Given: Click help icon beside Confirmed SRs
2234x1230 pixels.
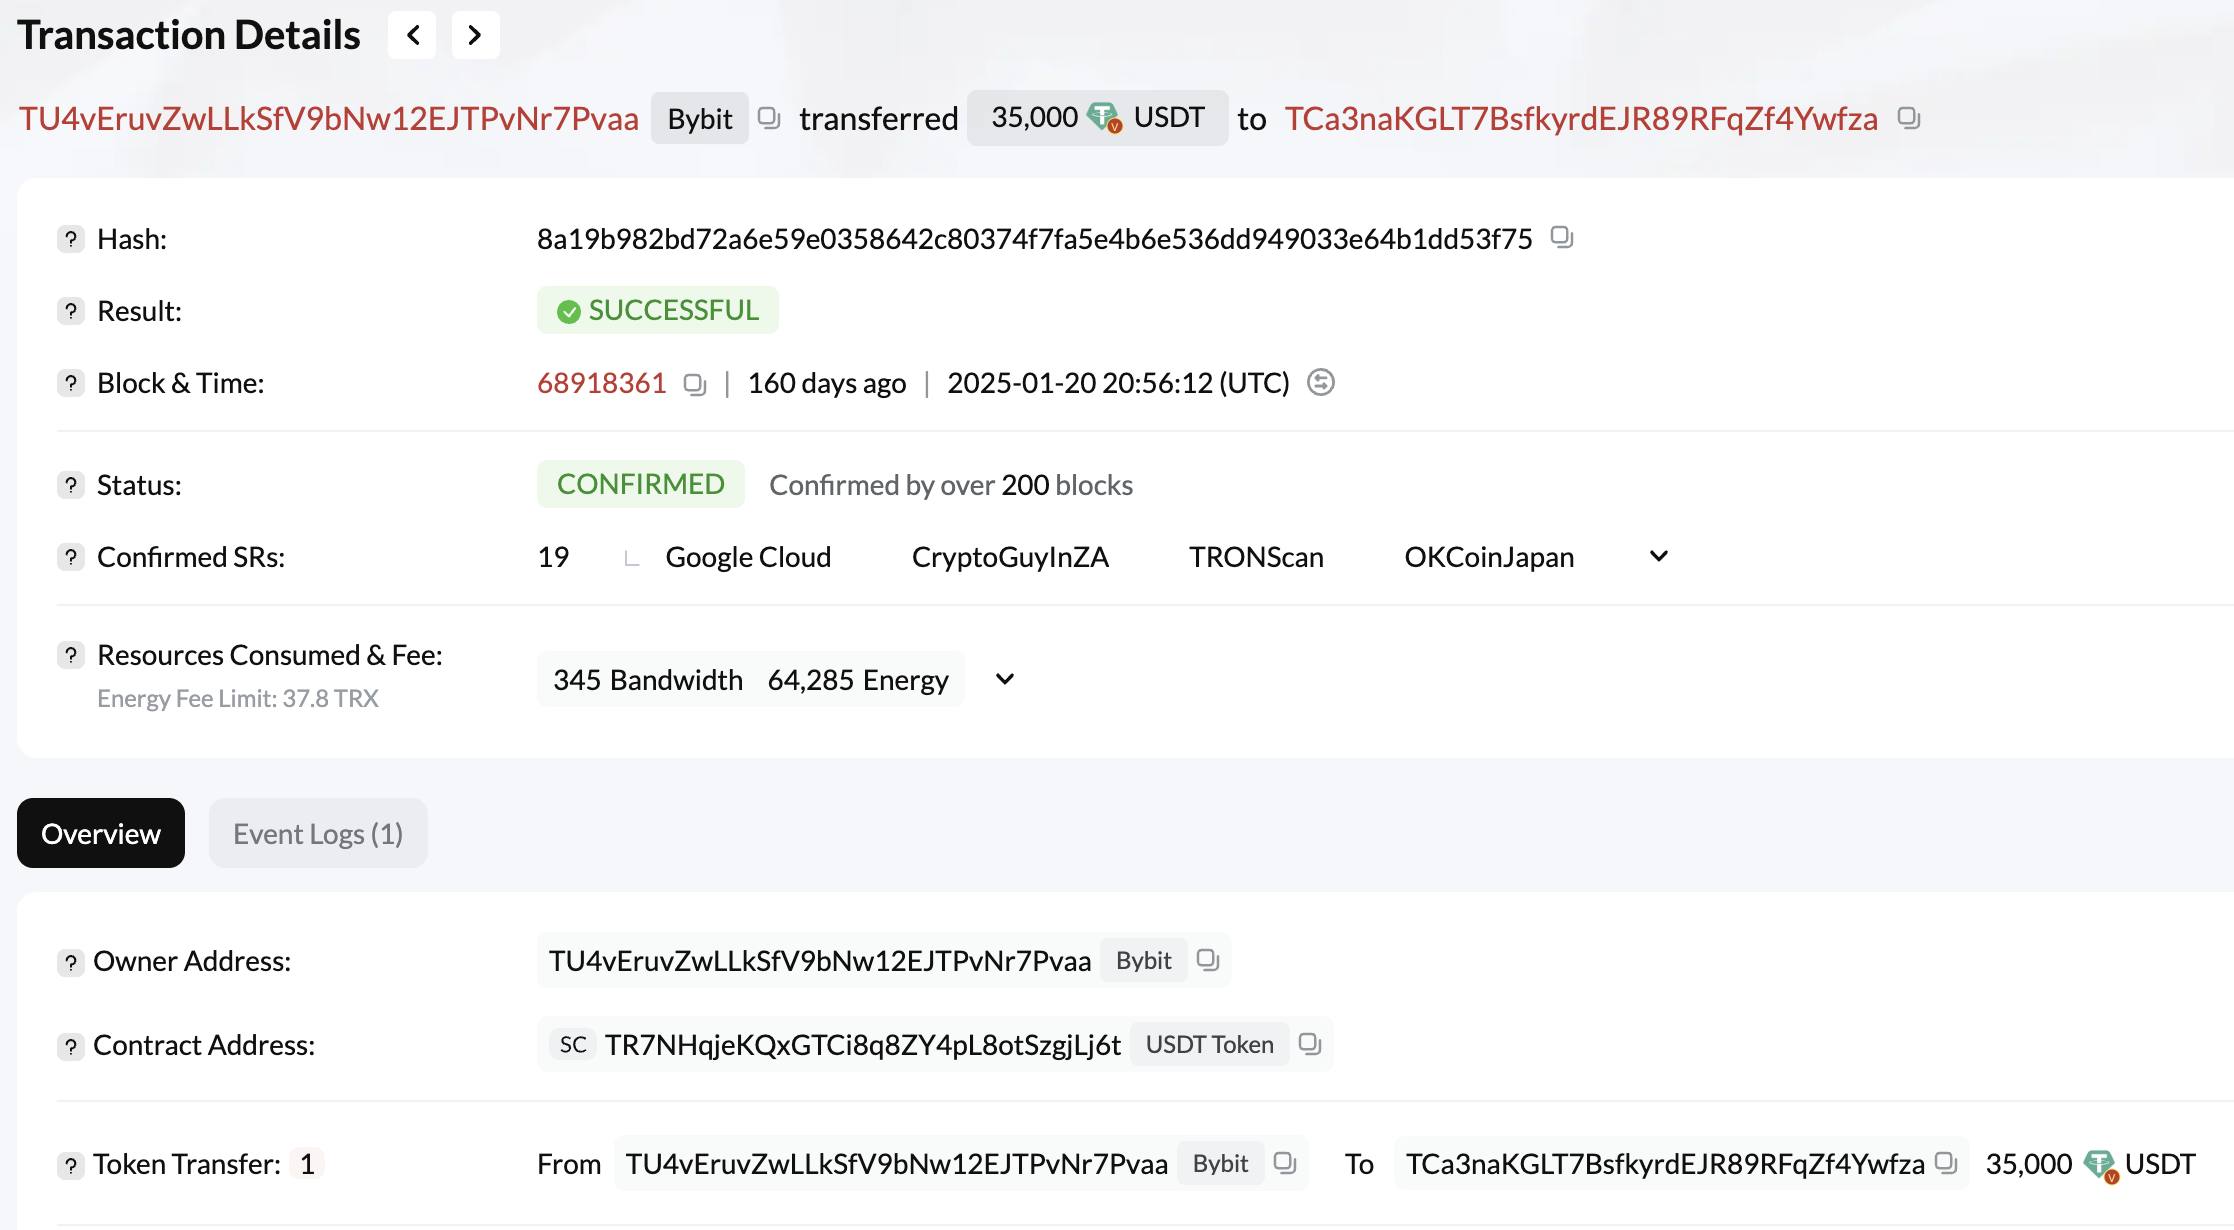Looking at the screenshot, I should pos(70,557).
